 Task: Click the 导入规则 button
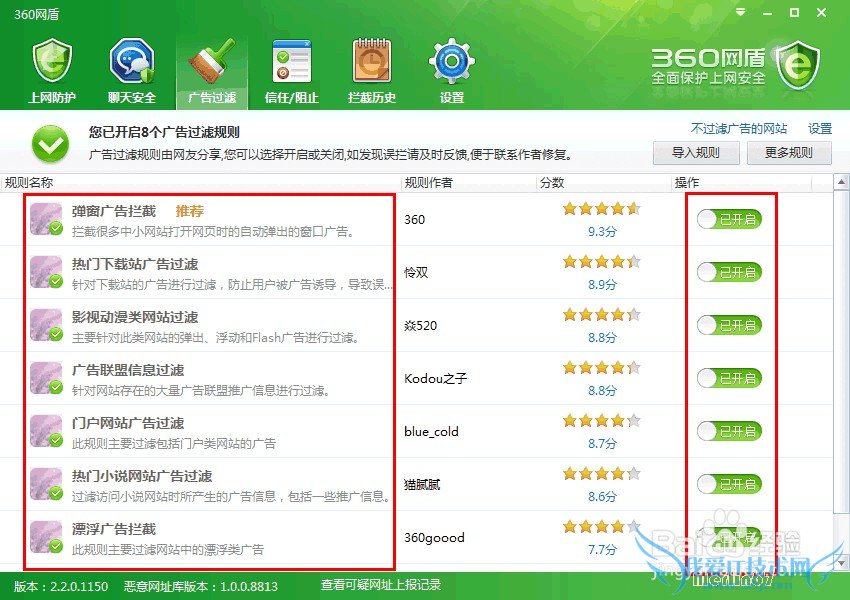(696, 153)
